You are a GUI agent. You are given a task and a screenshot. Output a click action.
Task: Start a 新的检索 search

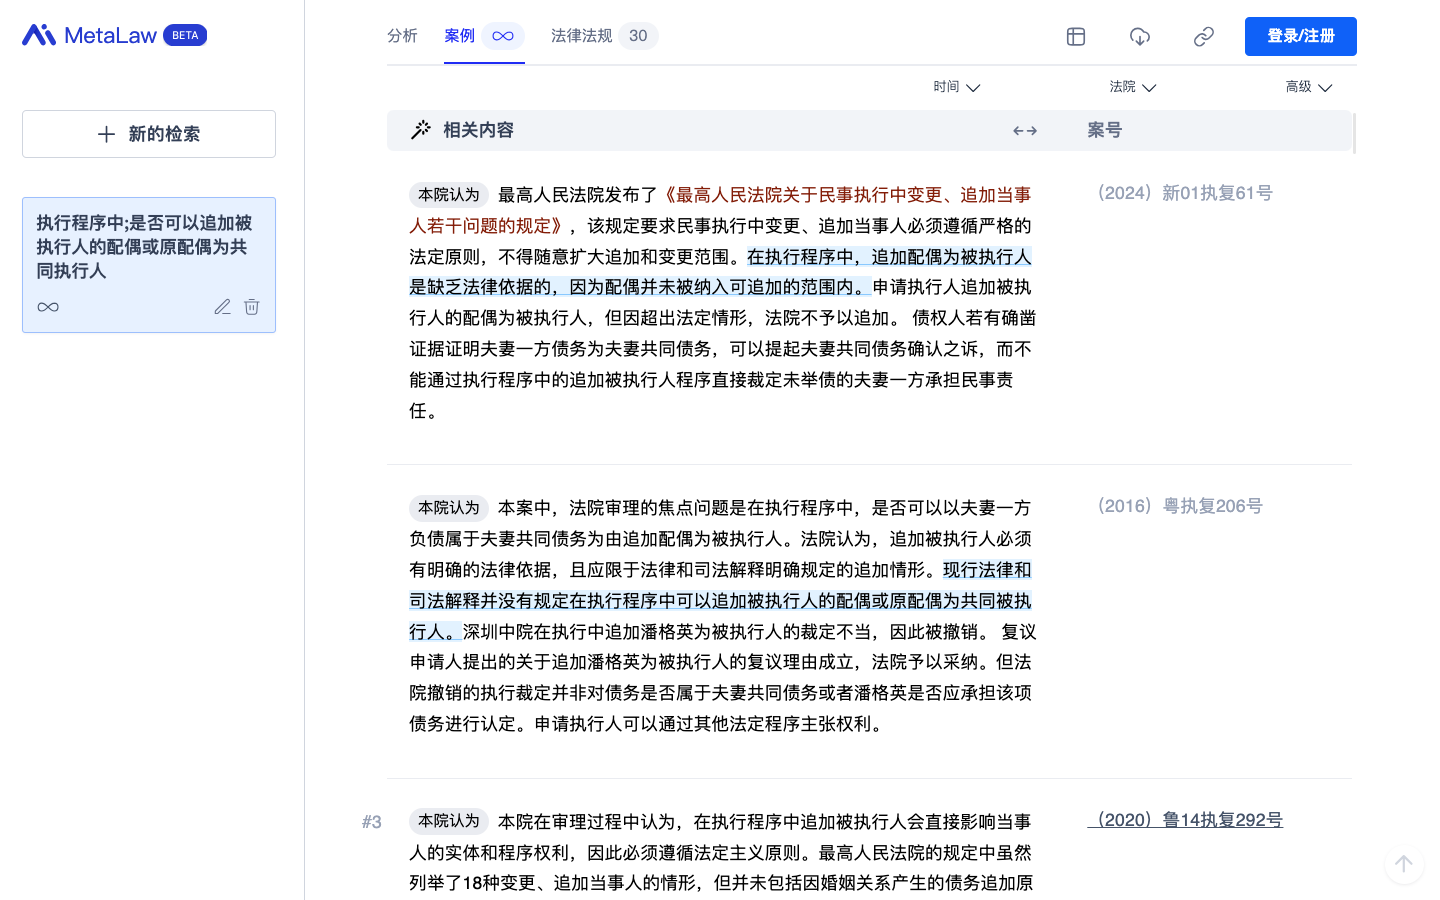(149, 134)
